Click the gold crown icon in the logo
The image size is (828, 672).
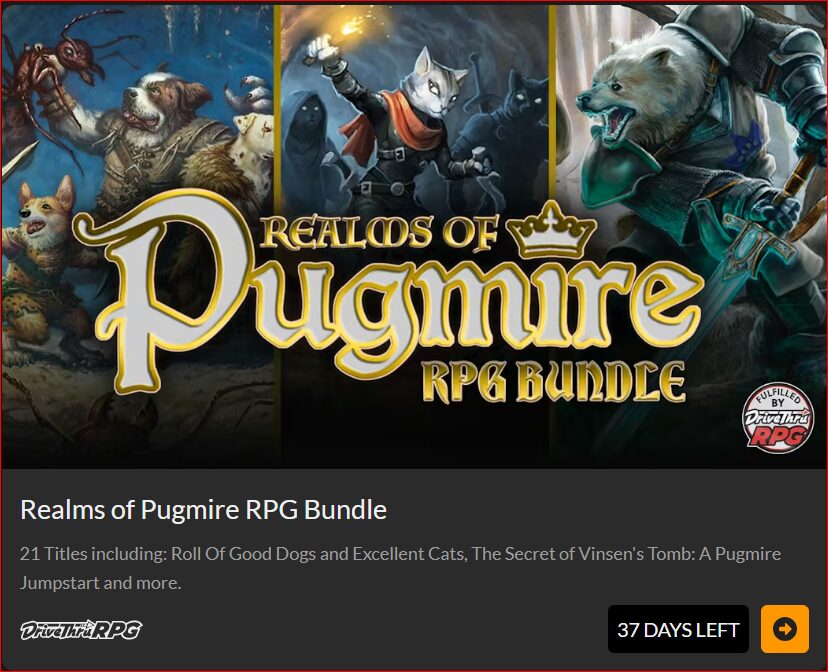[551, 230]
